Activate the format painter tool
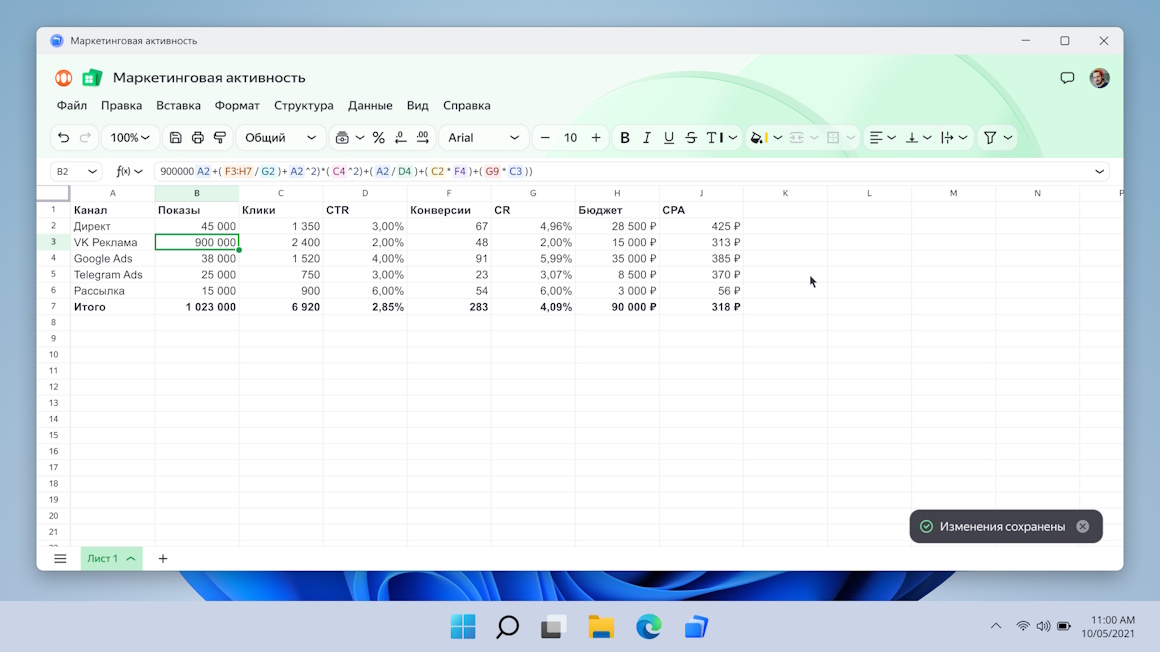1160x652 pixels. [x=220, y=138]
